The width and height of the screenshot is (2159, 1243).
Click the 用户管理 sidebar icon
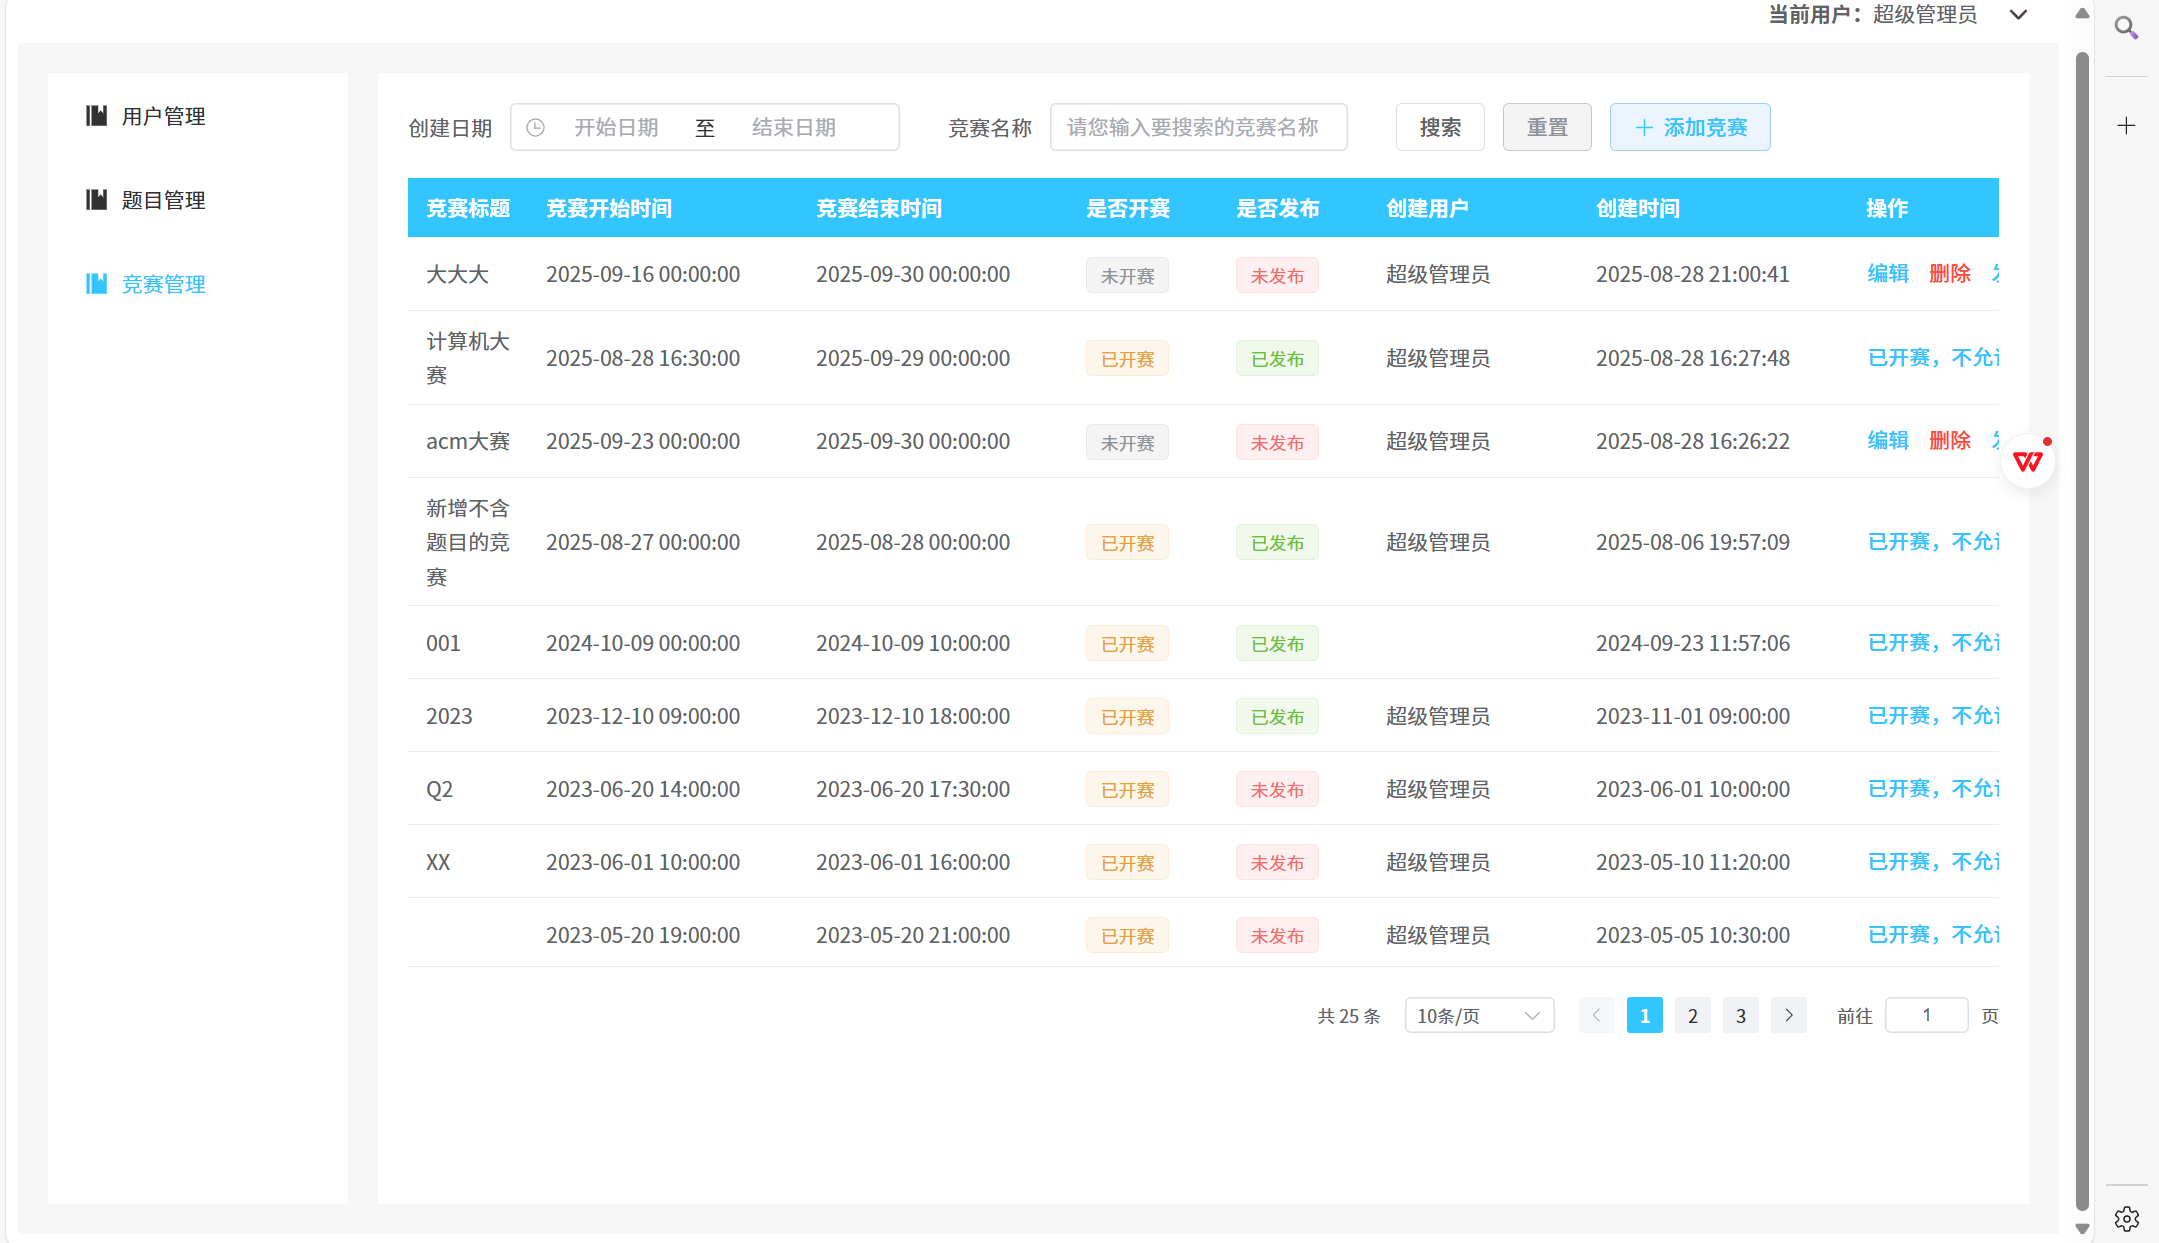click(x=96, y=116)
